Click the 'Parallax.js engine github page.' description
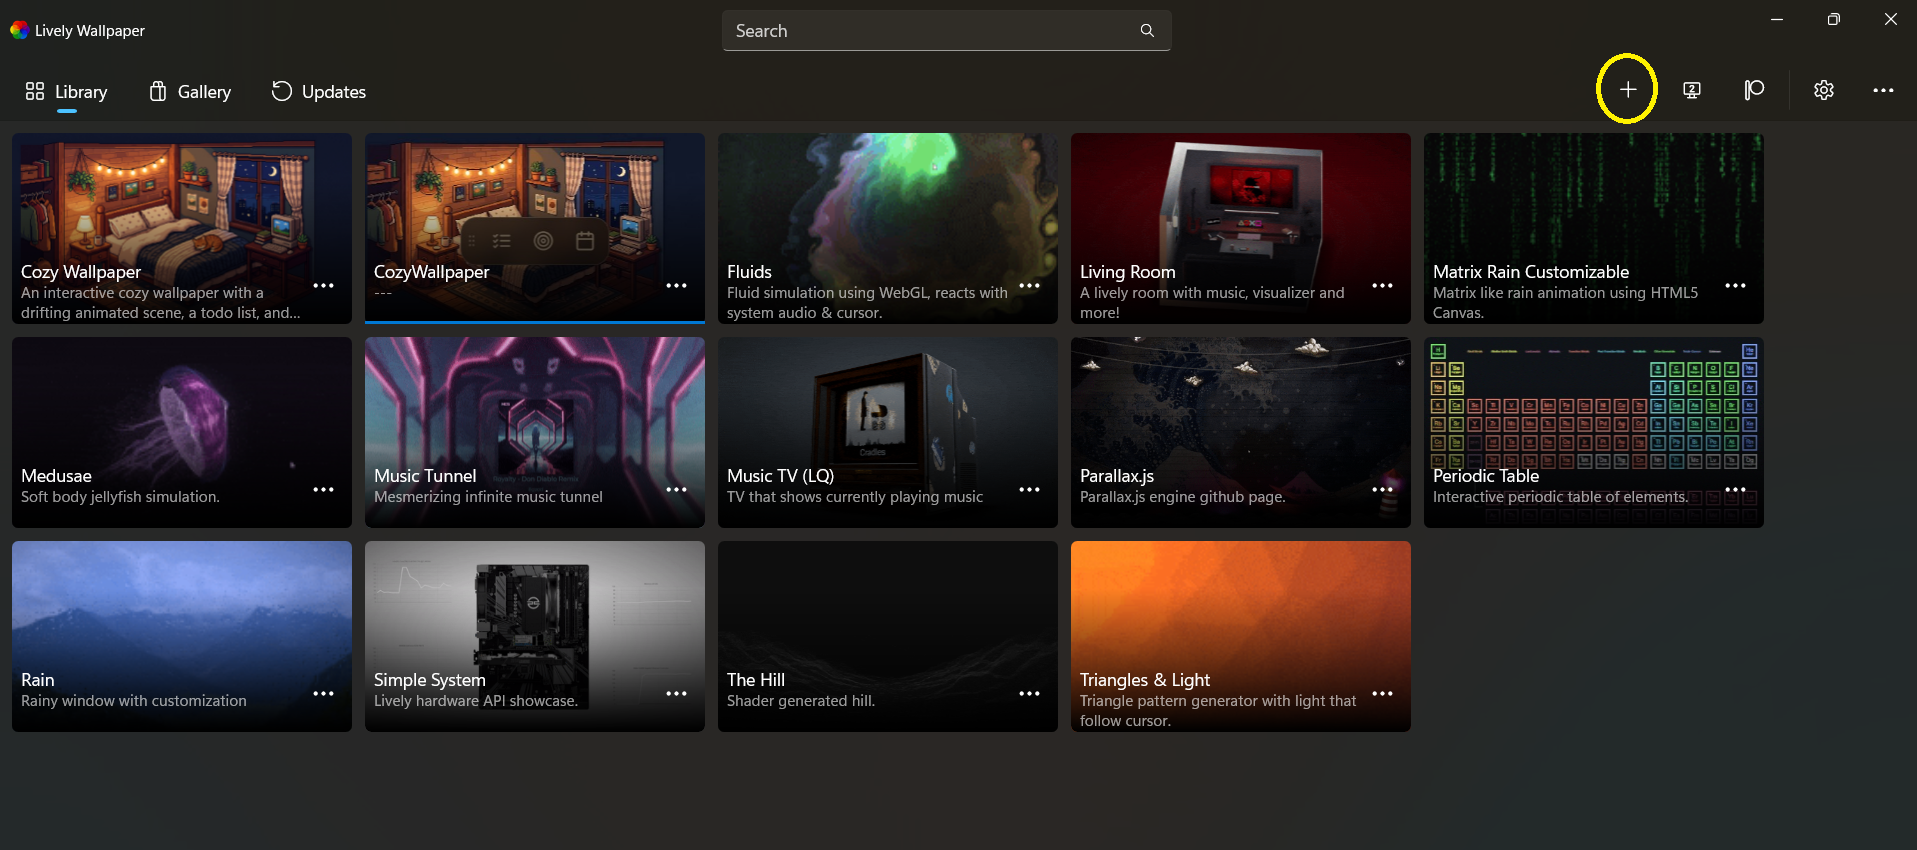This screenshot has width=1917, height=850. pyautogui.click(x=1182, y=497)
